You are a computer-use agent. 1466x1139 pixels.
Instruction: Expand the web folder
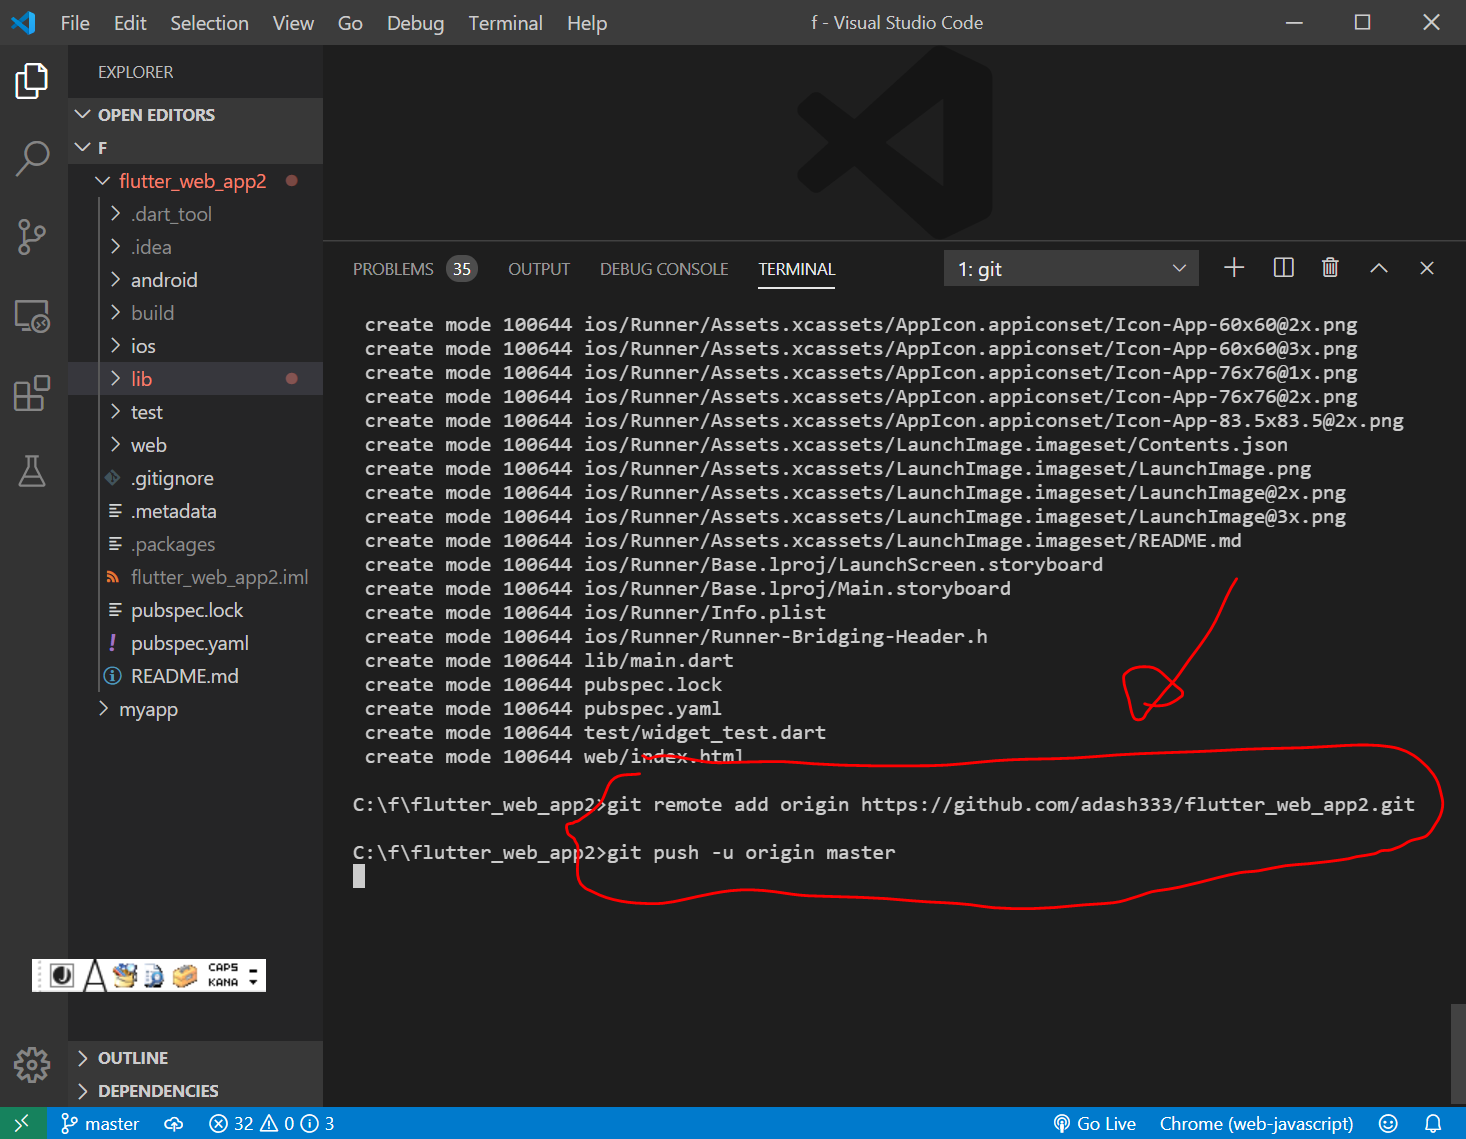coord(195,445)
